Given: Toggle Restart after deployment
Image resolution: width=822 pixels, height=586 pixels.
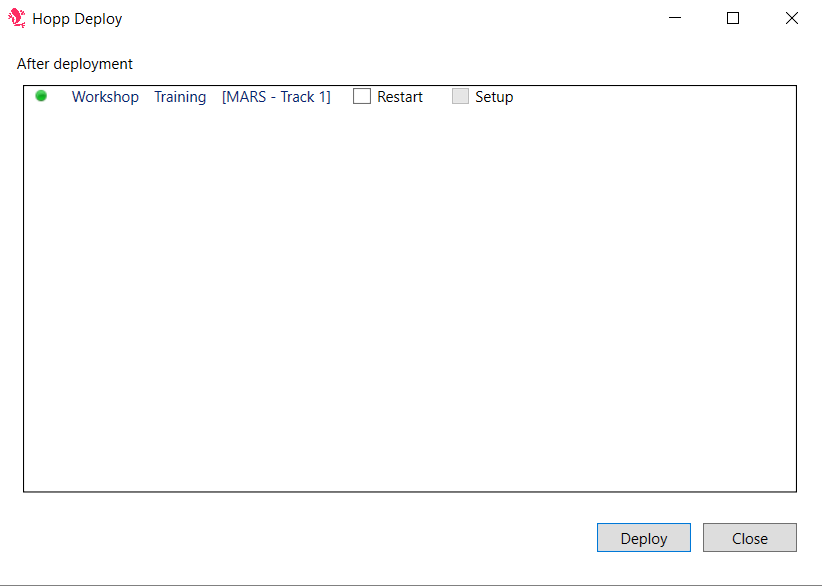Looking at the screenshot, I should (361, 96).
